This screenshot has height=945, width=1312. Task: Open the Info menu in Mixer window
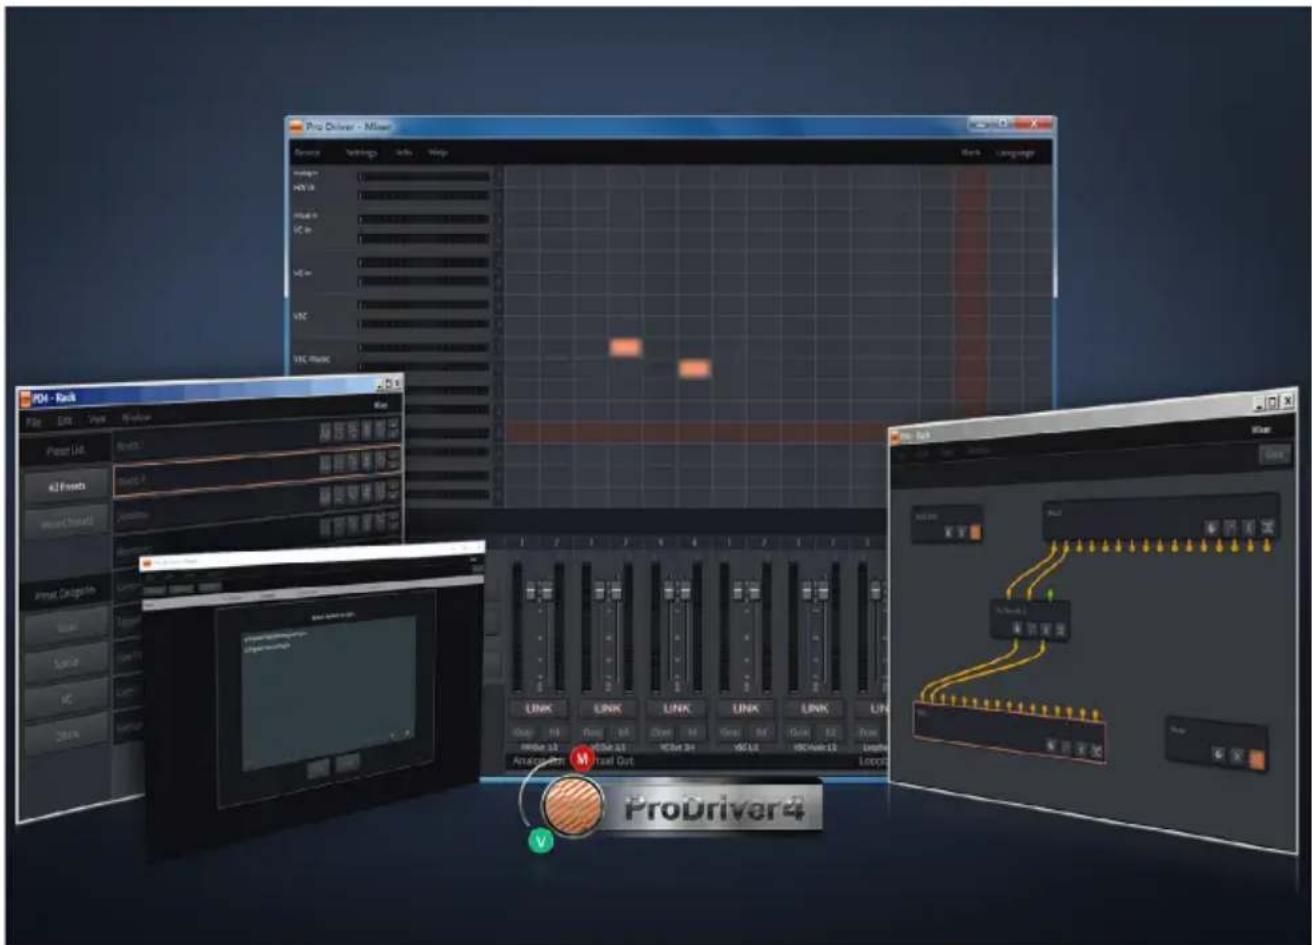(404, 153)
